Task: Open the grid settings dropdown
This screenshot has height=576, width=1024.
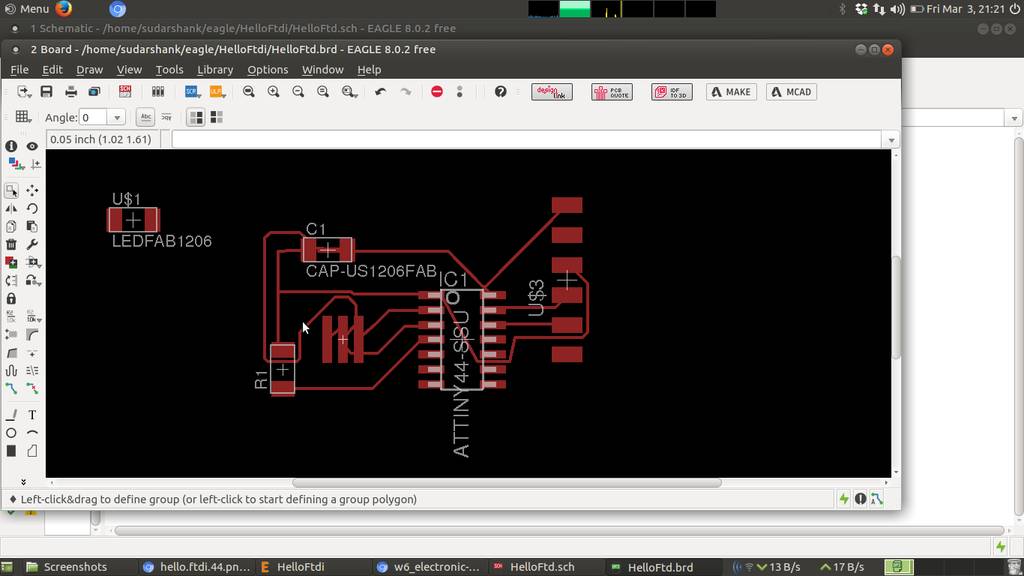Action: pos(23,117)
